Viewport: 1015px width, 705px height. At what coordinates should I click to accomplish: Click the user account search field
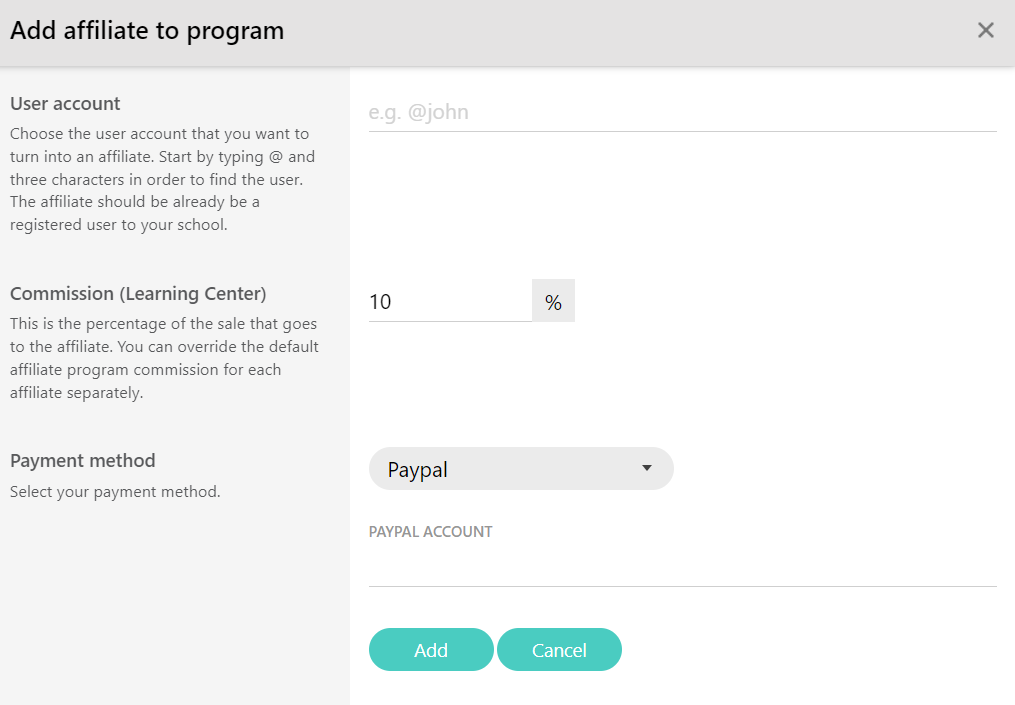pyautogui.click(x=682, y=112)
